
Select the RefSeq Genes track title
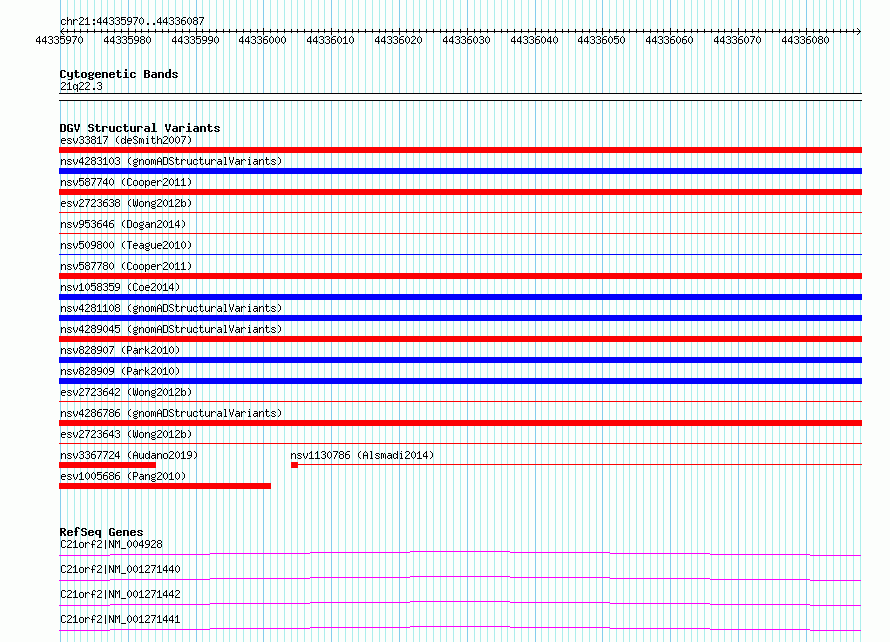(102, 532)
